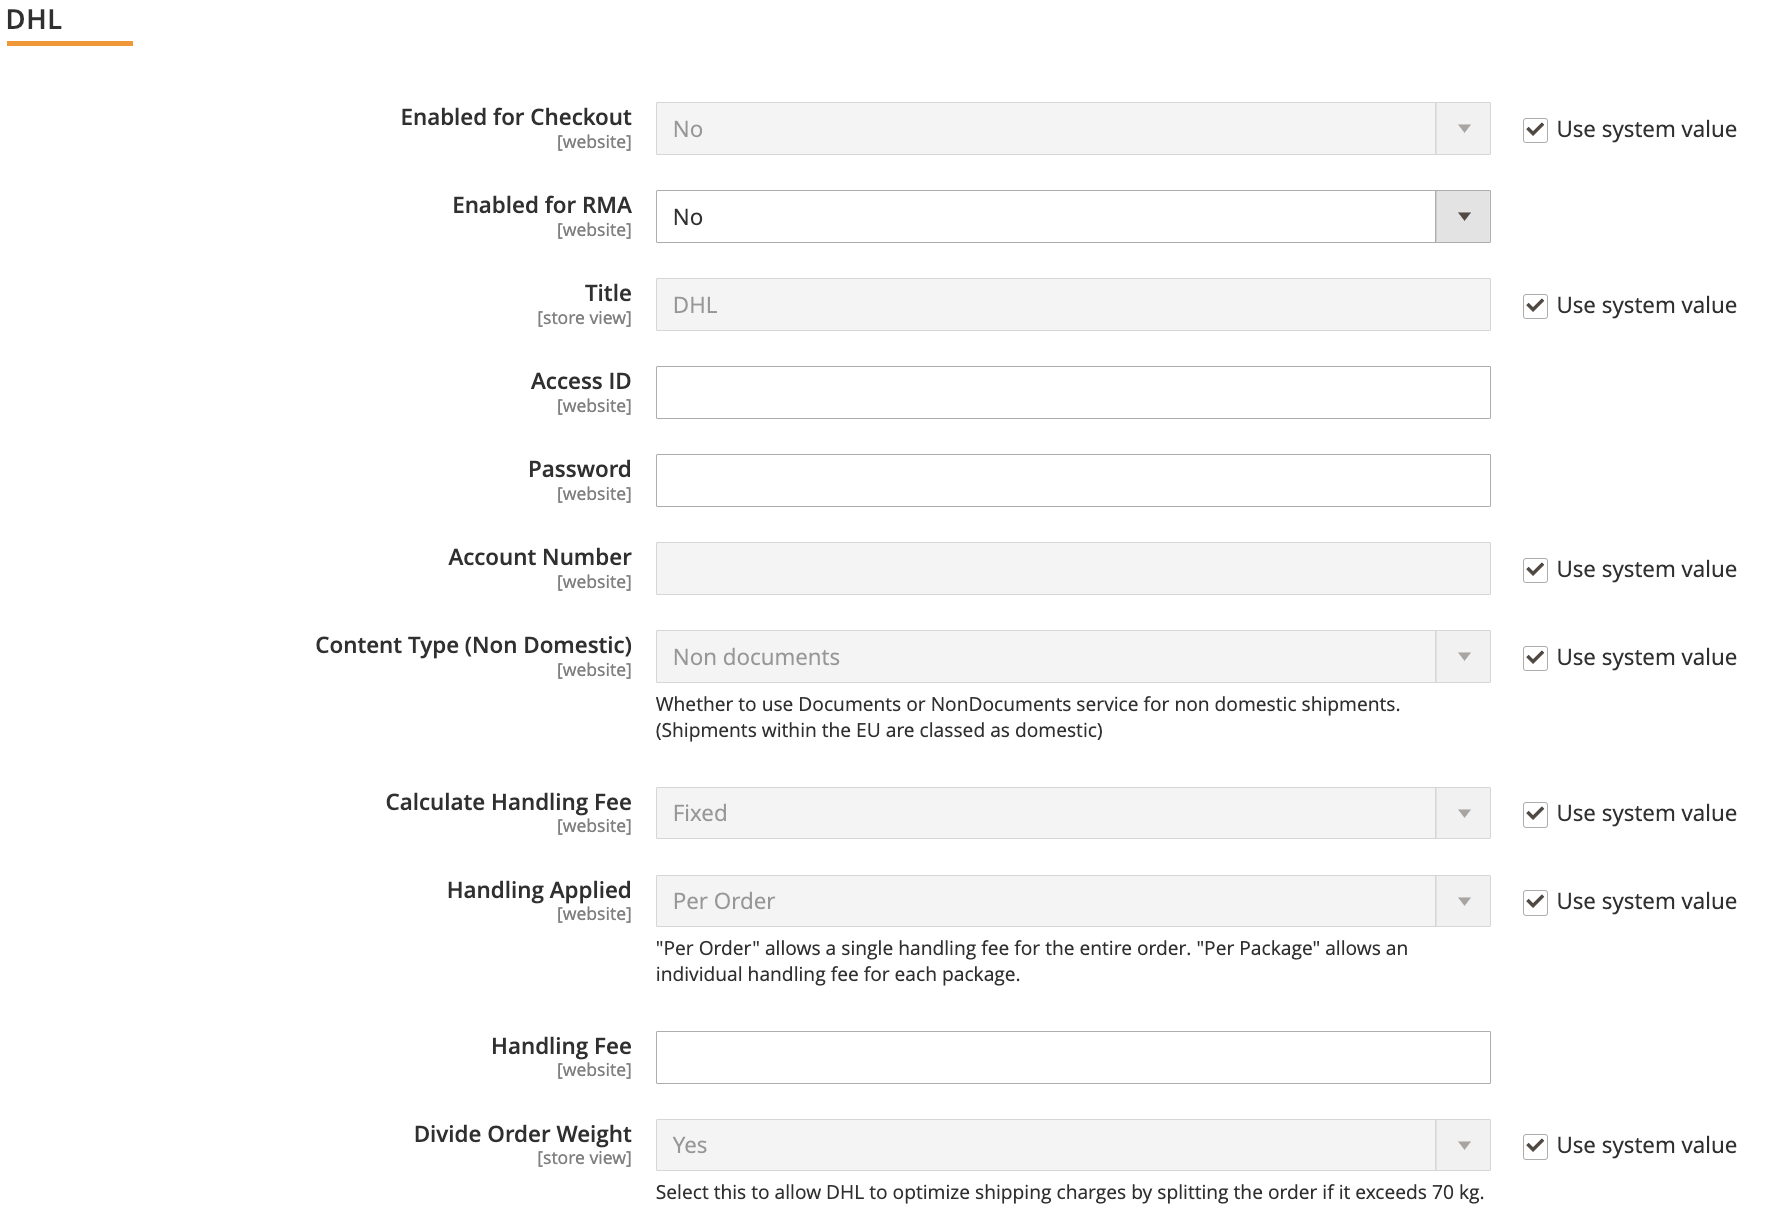Click the Handling Fee input field

point(1070,1057)
